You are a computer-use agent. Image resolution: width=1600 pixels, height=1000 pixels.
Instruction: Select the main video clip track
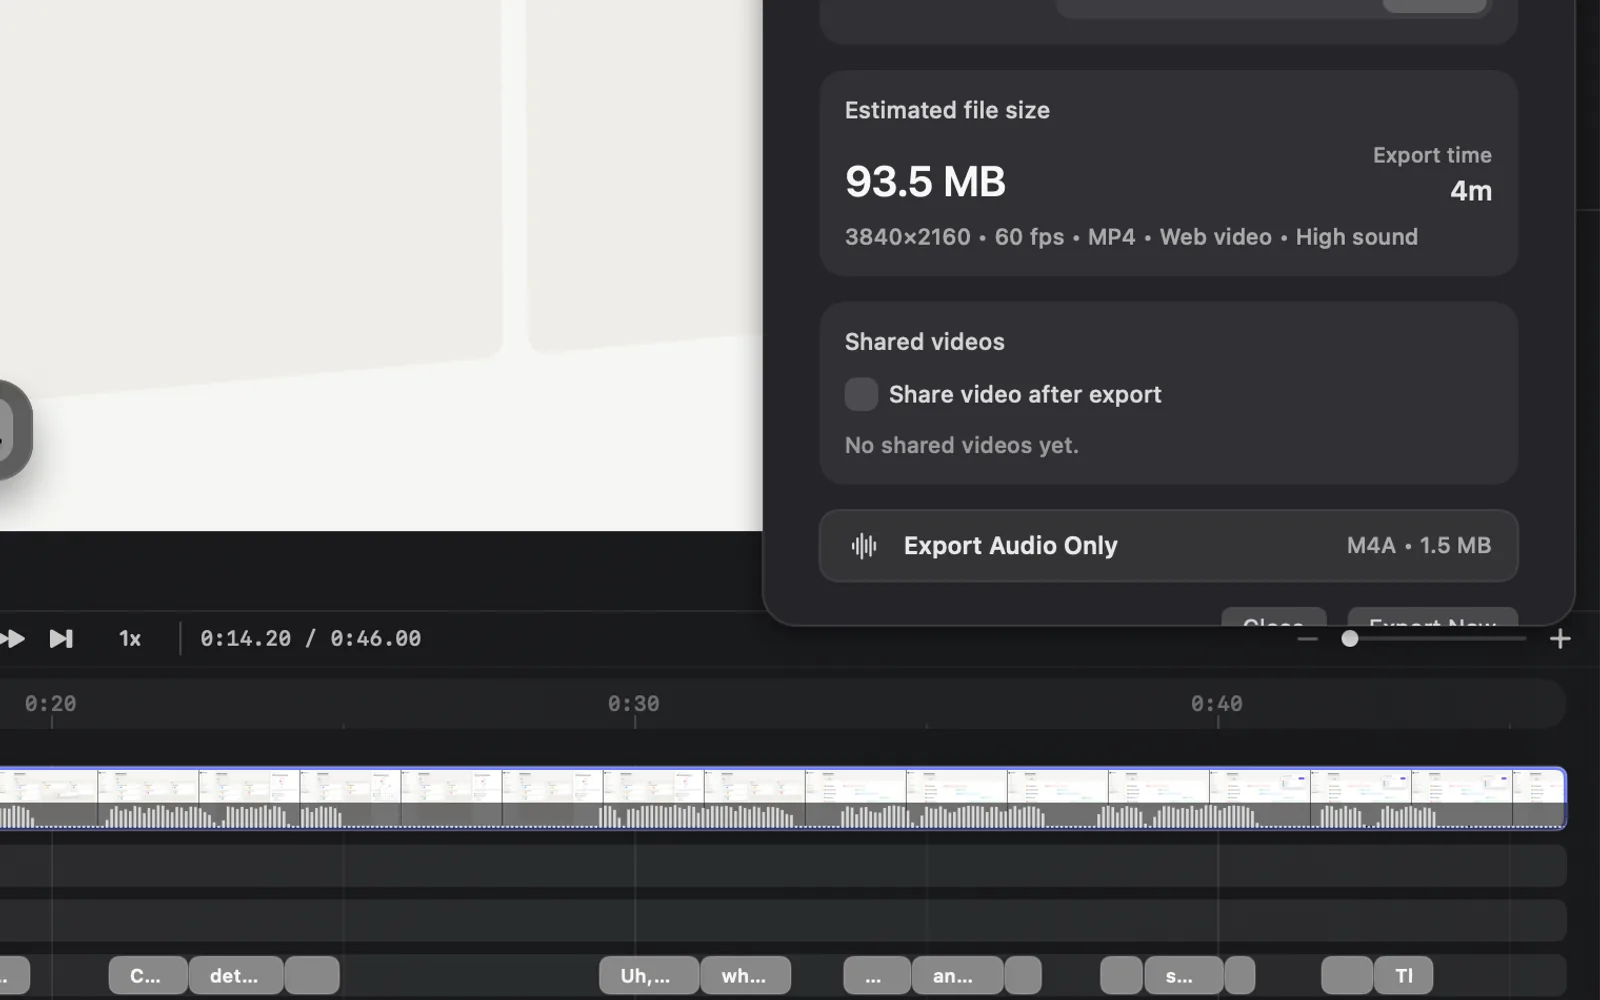click(x=783, y=798)
